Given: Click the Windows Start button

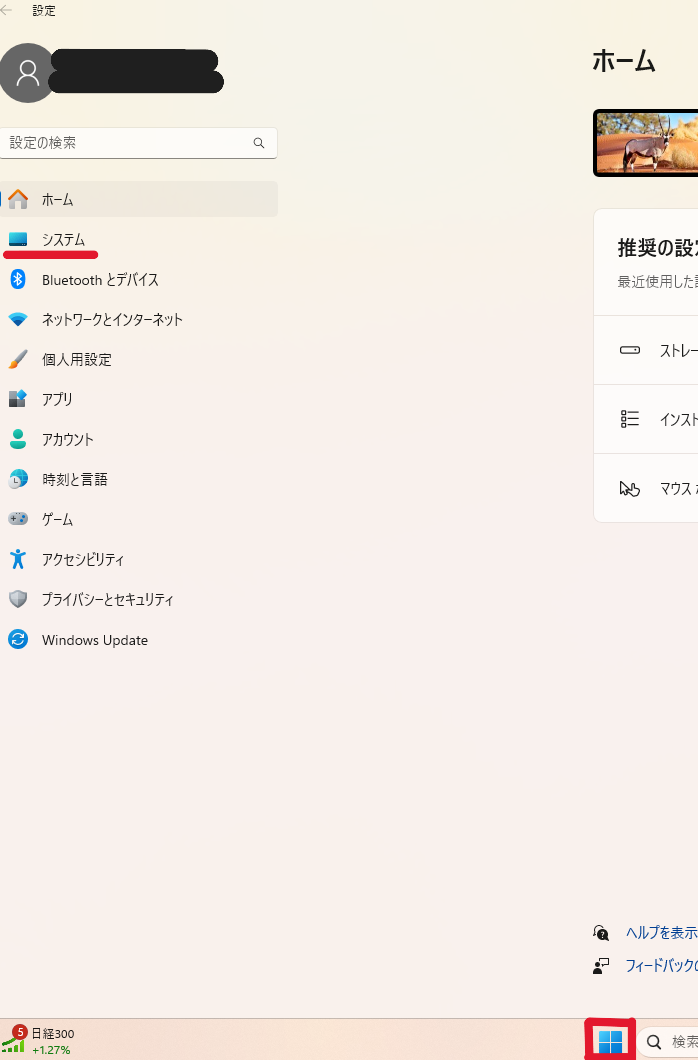Looking at the screenshot, I should pyautogui.click(x=610, y=1042).
